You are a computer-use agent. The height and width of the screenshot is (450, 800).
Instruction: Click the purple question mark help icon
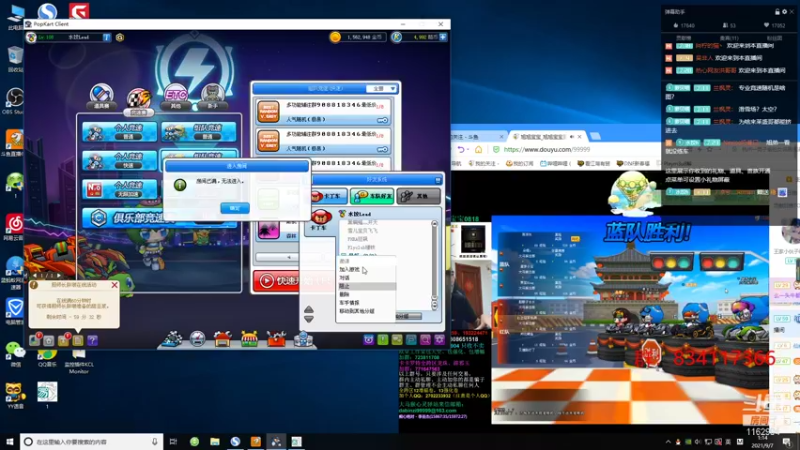92,340
